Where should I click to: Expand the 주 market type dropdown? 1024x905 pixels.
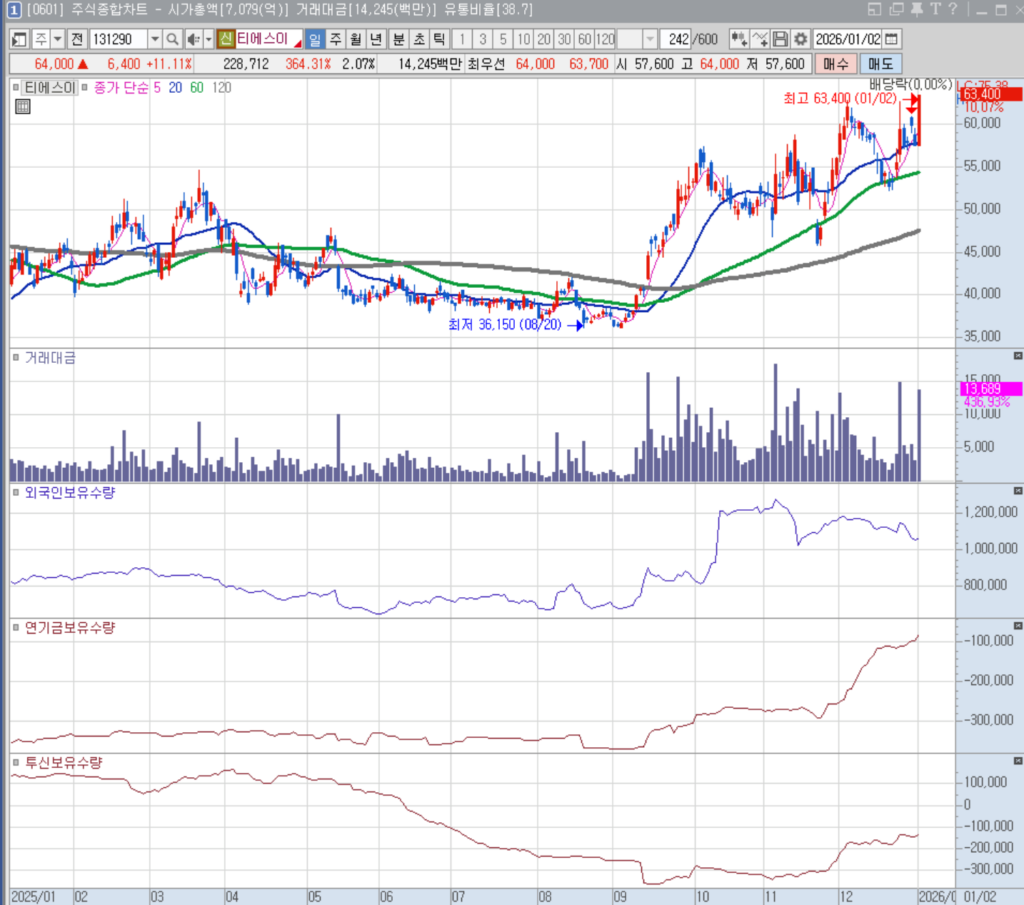point(57,39)
